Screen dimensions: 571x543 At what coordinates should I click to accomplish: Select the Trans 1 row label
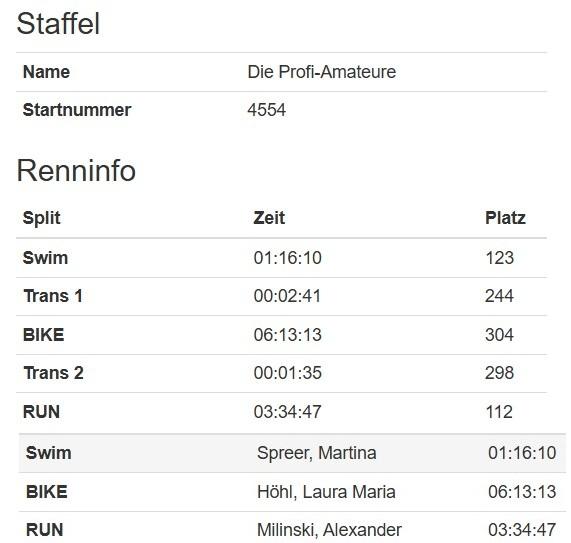[53, 296]
